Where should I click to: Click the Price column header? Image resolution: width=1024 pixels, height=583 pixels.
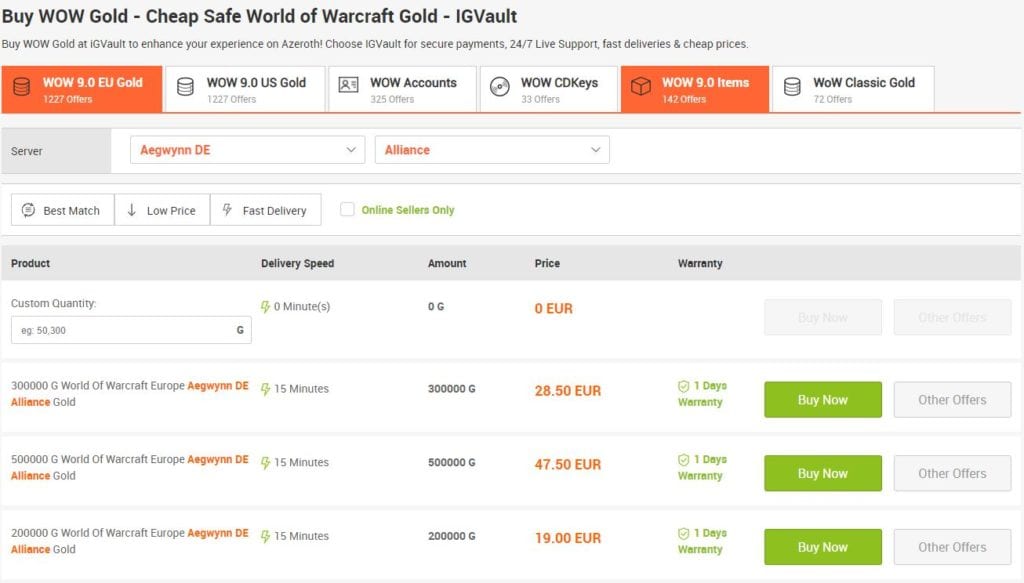coord(547,263)
